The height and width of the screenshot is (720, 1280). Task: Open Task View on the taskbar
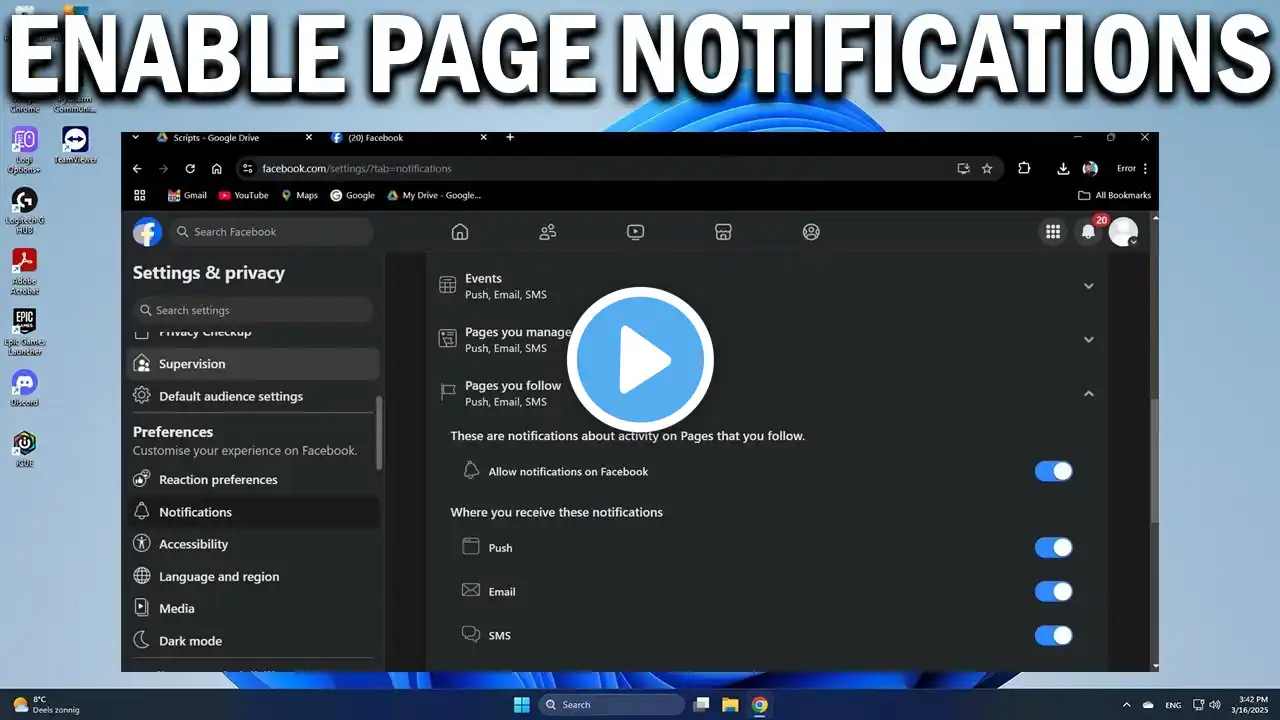coord(701,705)
